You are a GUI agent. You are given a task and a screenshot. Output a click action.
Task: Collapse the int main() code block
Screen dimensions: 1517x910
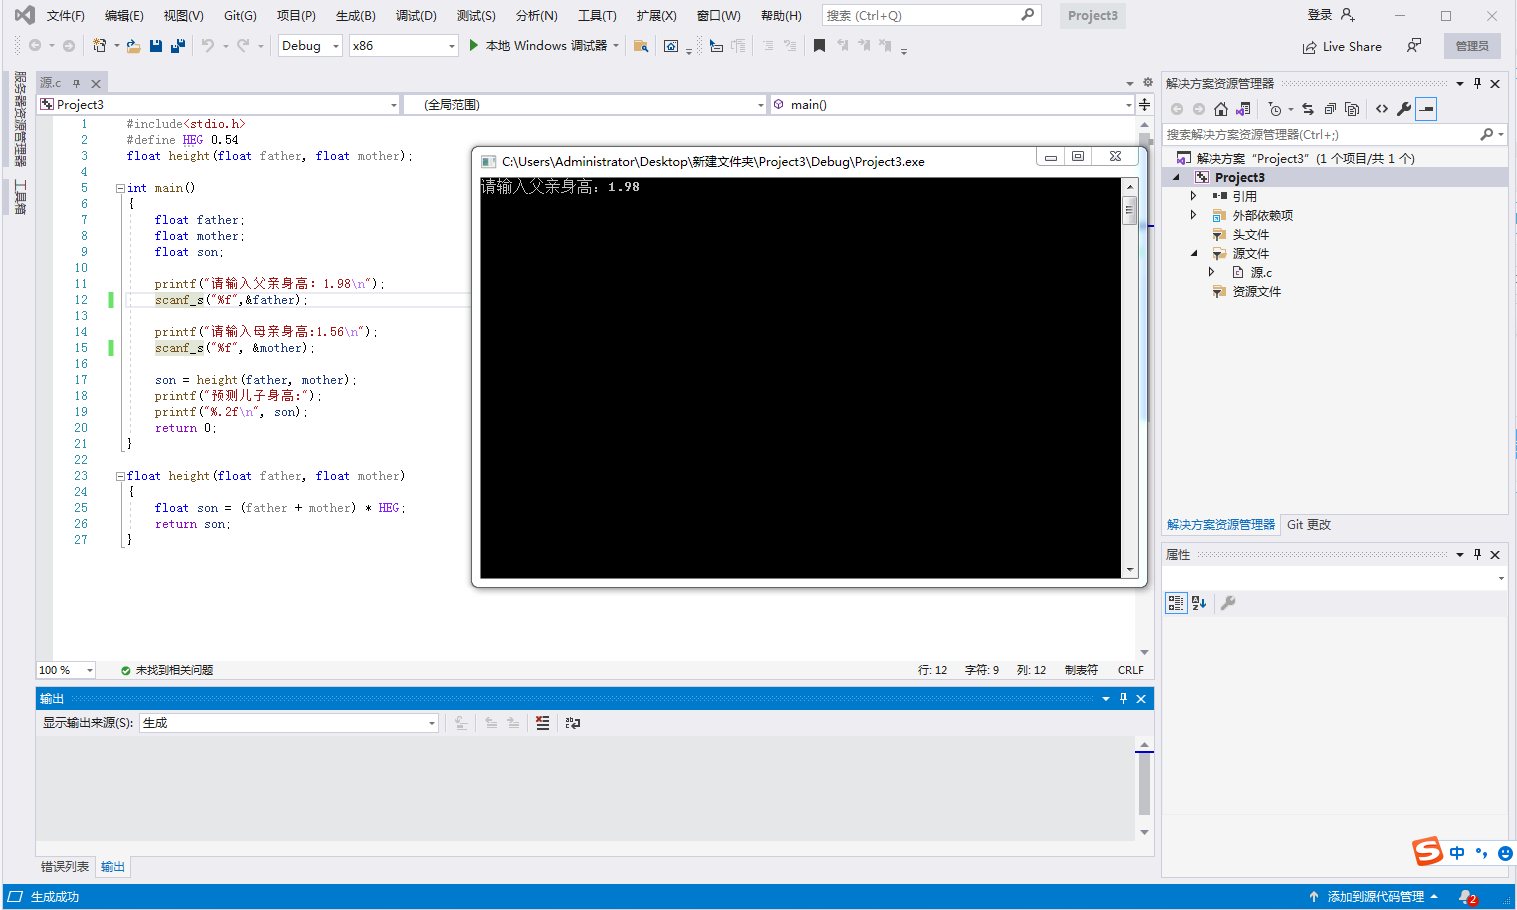120,188
